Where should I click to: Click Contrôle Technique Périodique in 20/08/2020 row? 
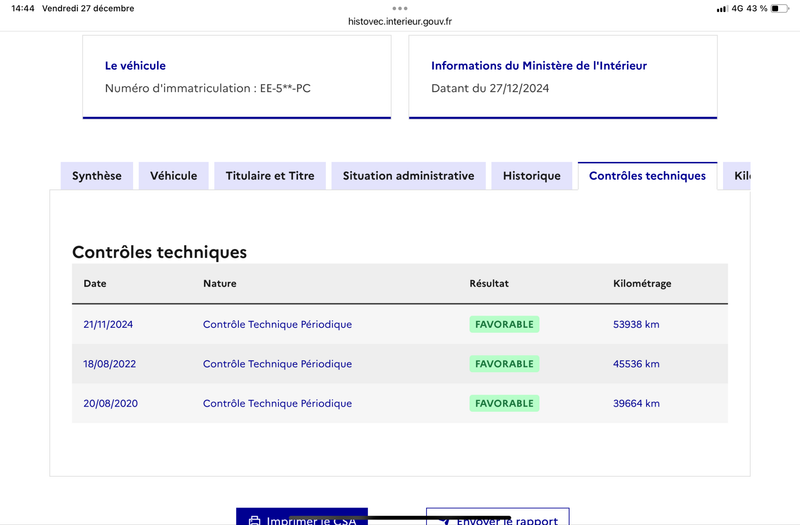278,404
